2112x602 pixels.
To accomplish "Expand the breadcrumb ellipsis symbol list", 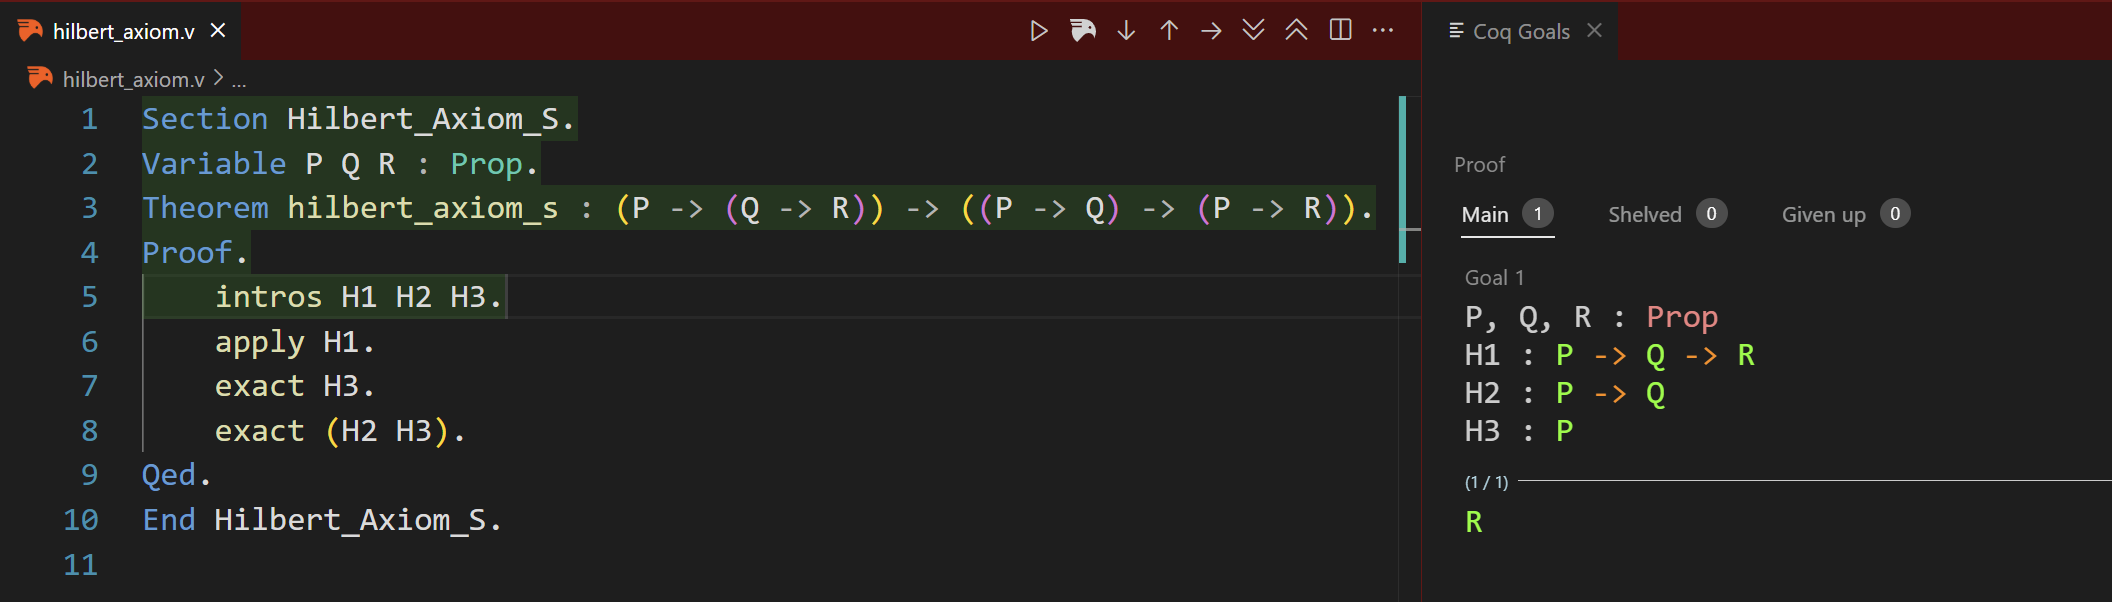I will (239, 80).
